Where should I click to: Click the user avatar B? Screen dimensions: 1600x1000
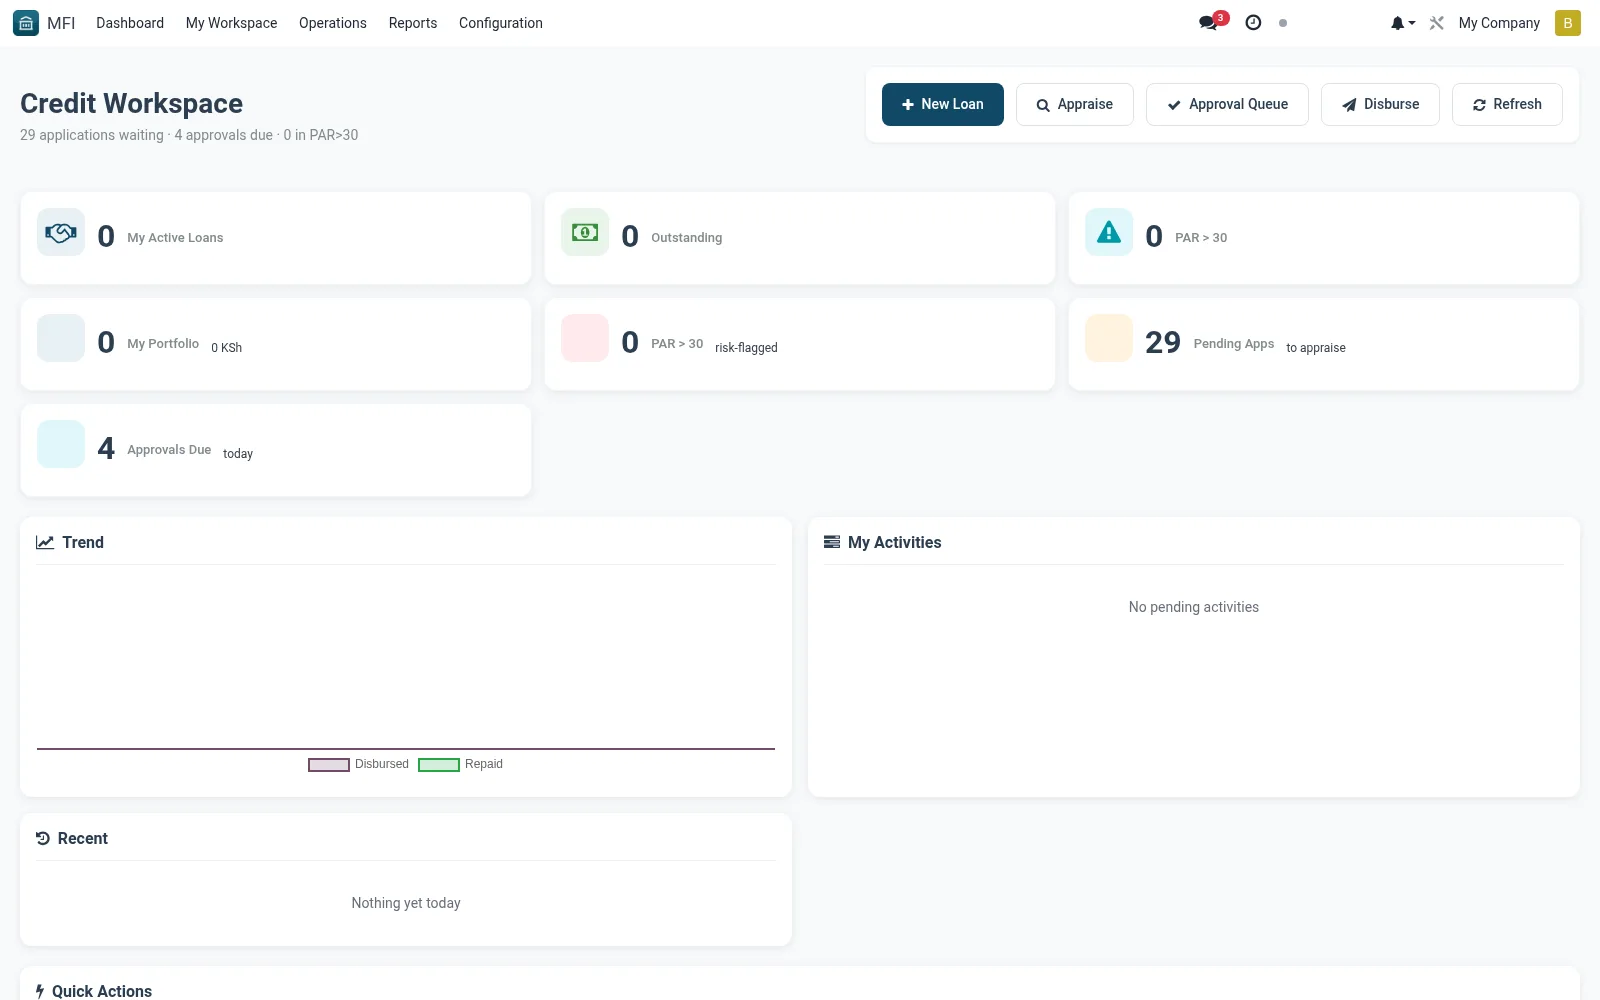point(1567,23)
